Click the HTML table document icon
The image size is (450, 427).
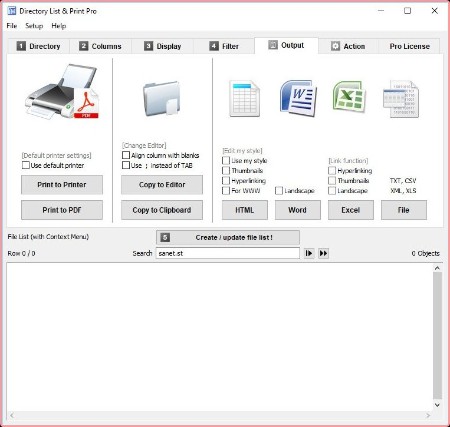(244, 98)
